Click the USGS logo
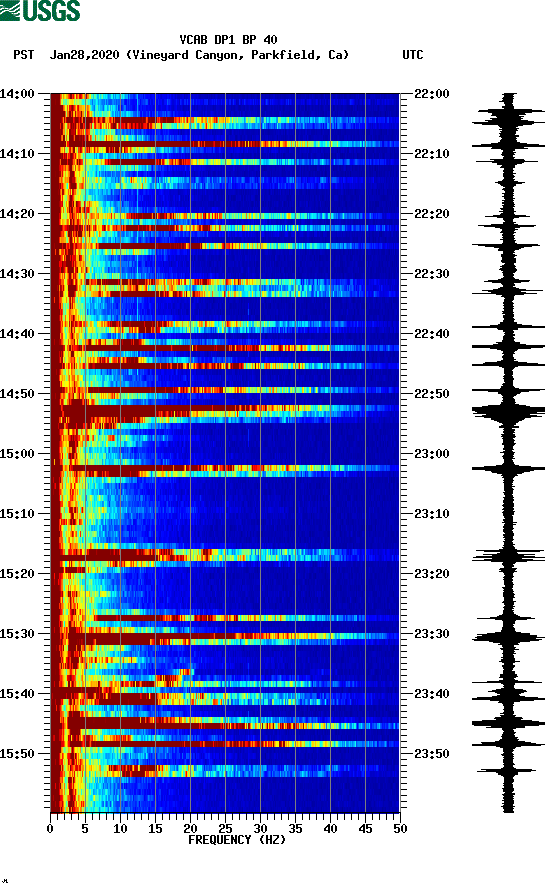Image resolution: width=552 pixels, height=892 pixels. coord(40,10)
